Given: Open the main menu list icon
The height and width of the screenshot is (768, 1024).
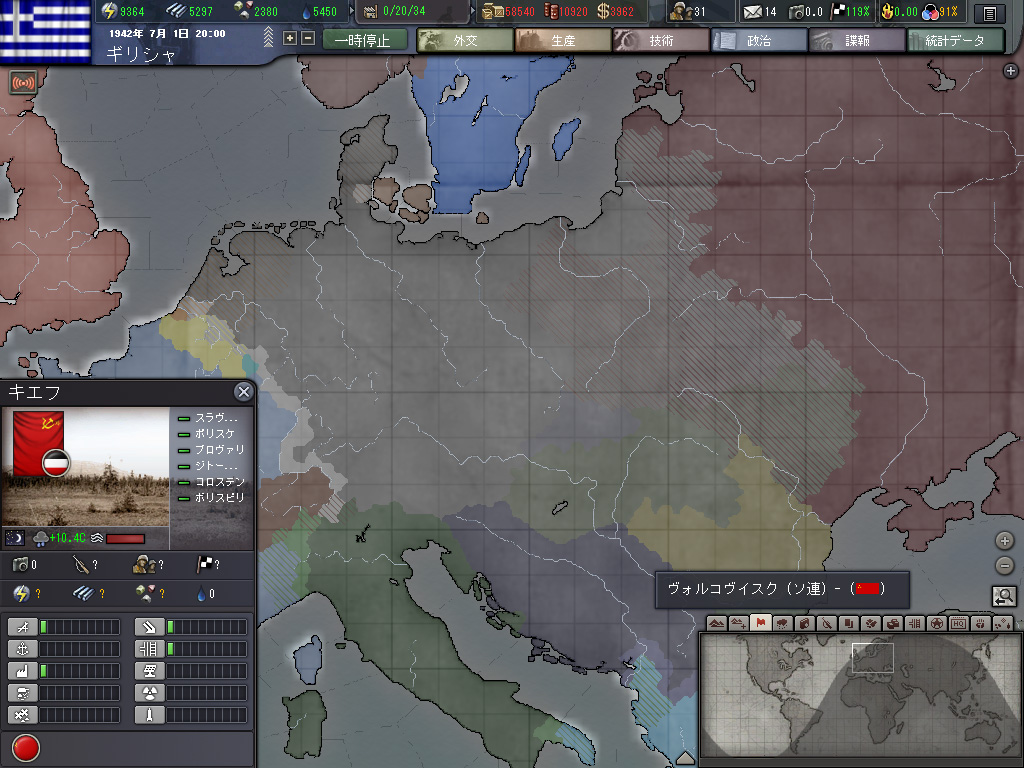Looking at the screenshot, I should (x=989, y=12).
